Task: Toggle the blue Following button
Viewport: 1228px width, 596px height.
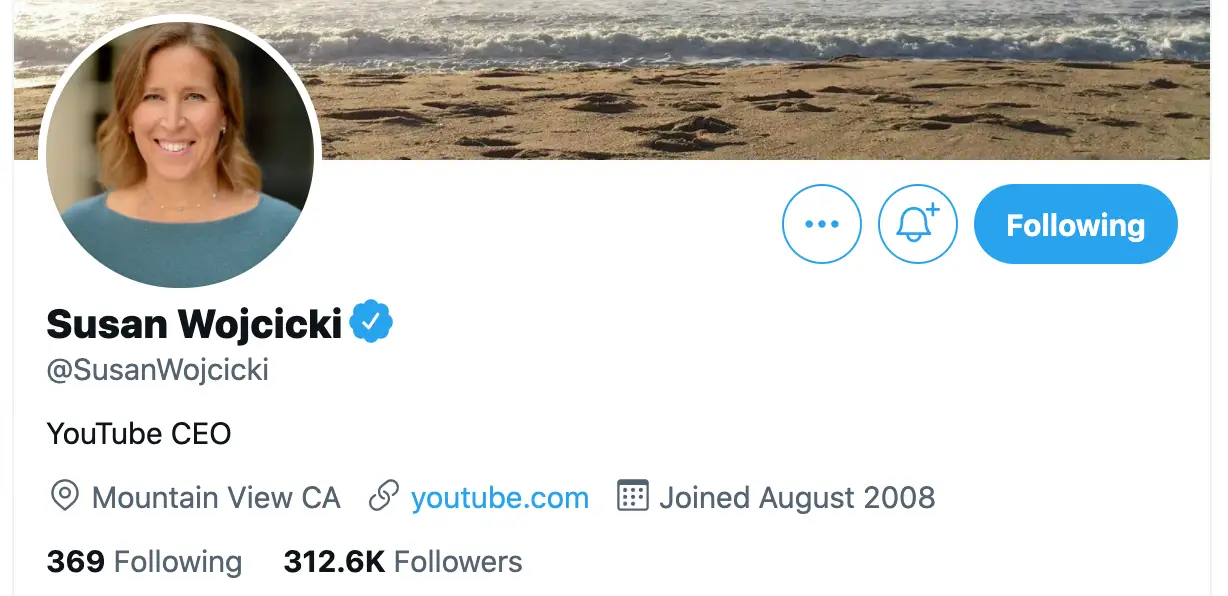Action: coord(1075,224)
